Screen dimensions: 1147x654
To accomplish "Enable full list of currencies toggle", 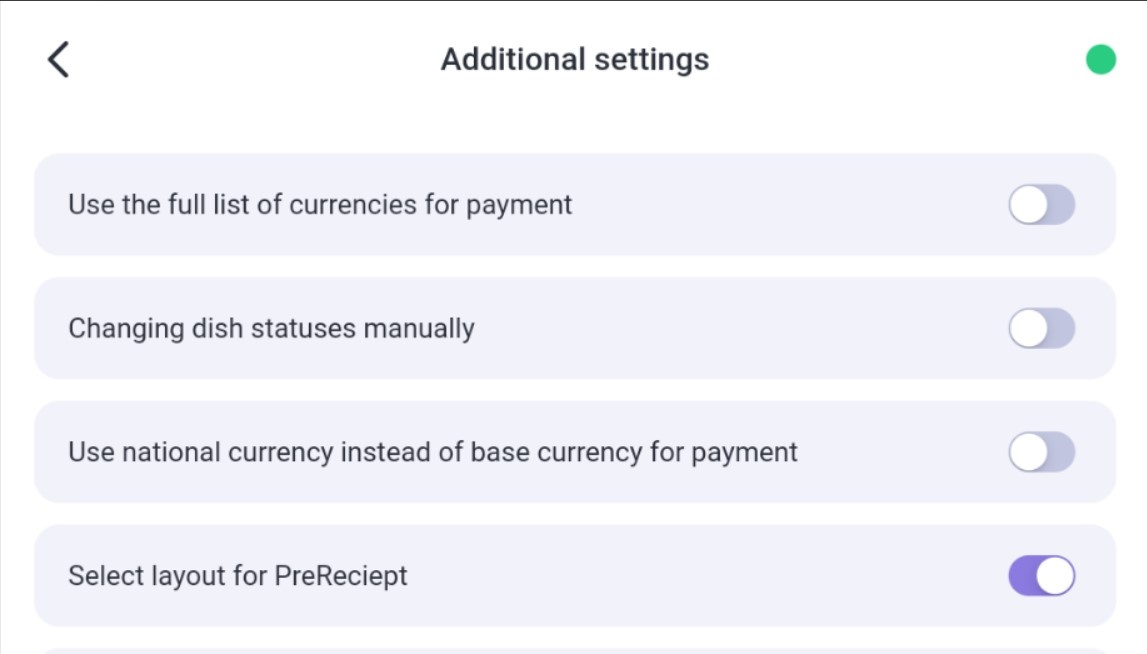I will [1042, 204].
